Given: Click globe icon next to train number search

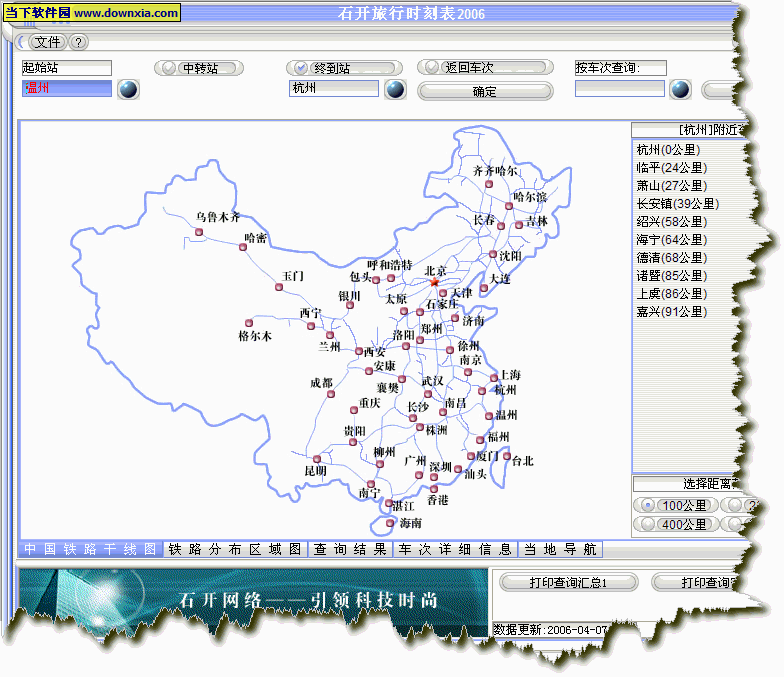Looking at the screenshot, I should coord(680,89).
